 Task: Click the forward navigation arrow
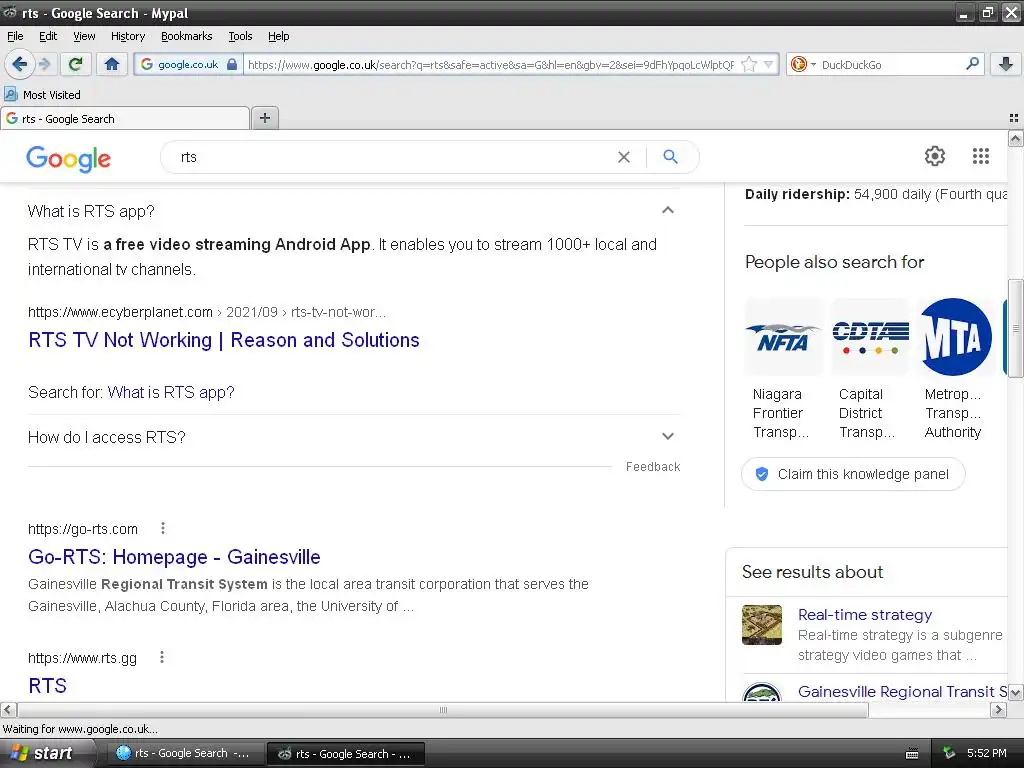pos(44,64)
